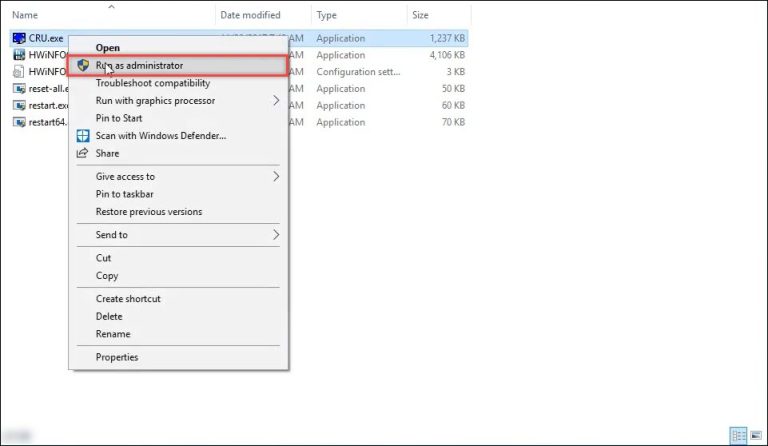Select the restart64 file icon
Image resolution: width=768 pixels, height=446 pixels.
[x=19, y=122]
